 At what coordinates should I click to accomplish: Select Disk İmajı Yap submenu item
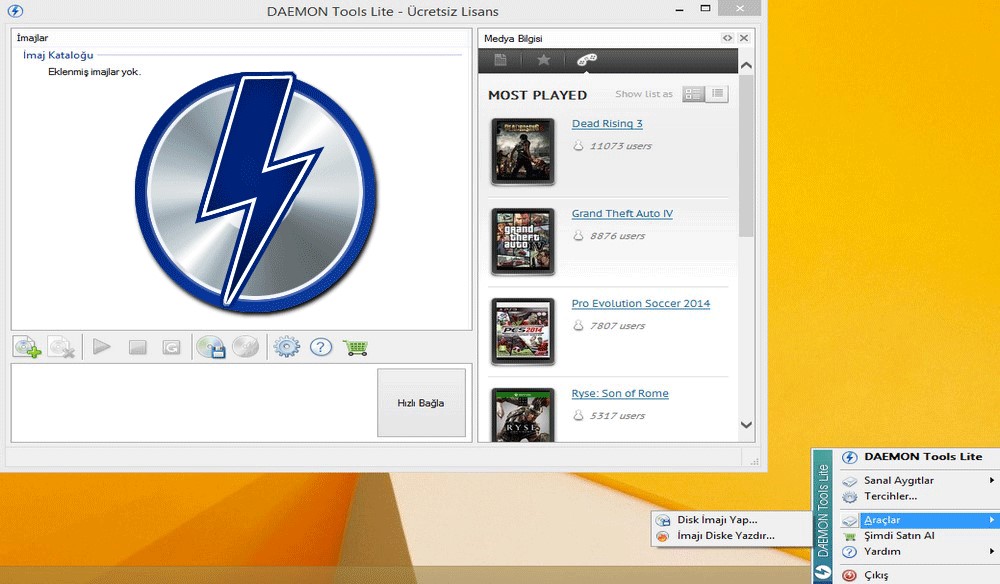click(x=730, y=520)
